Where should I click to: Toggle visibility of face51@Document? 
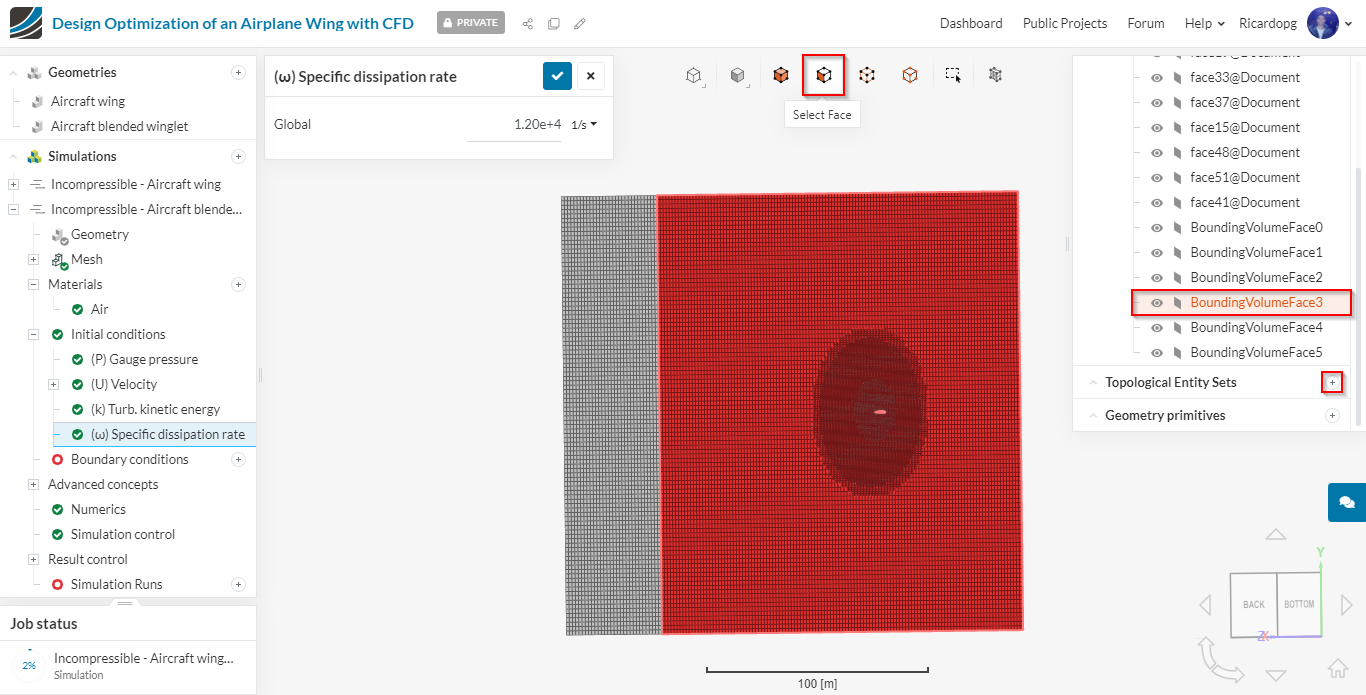pos(1157,177)
